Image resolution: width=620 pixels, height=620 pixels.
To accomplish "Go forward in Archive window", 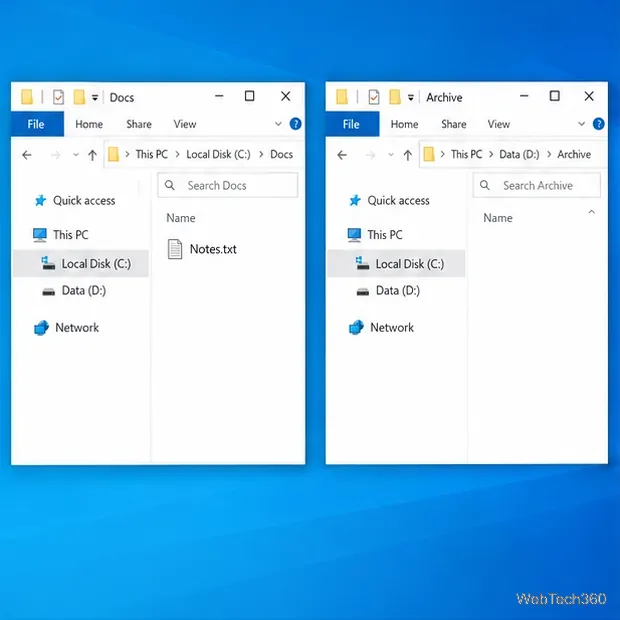I will 370,155.
